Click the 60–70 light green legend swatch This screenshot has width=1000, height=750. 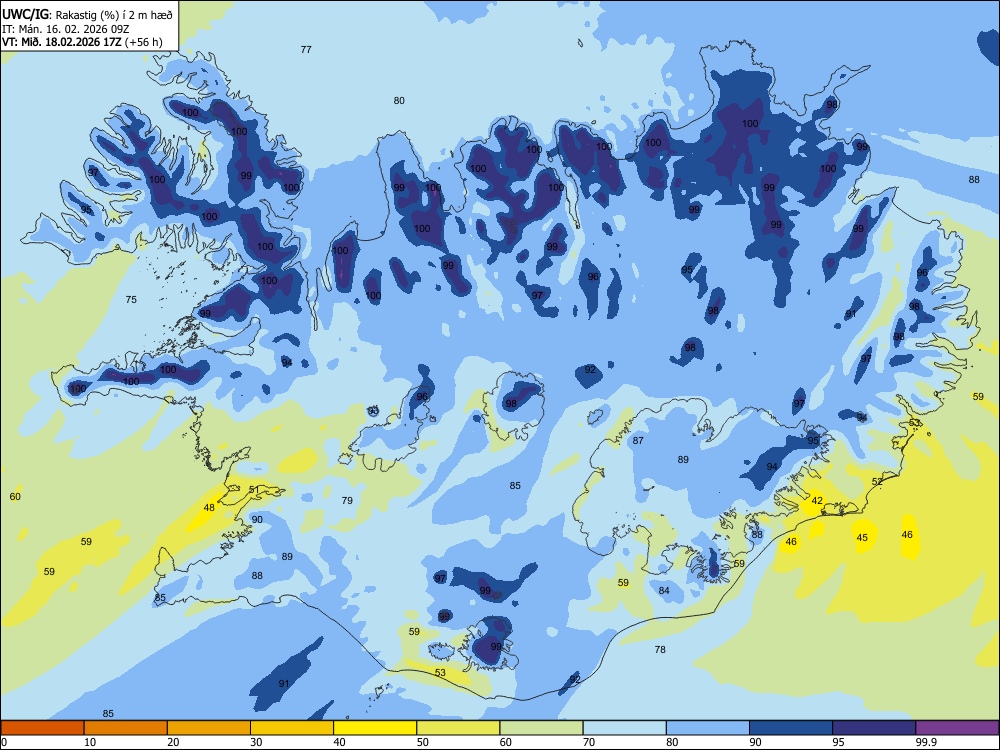pyautogui.click(x=541, y=728)
